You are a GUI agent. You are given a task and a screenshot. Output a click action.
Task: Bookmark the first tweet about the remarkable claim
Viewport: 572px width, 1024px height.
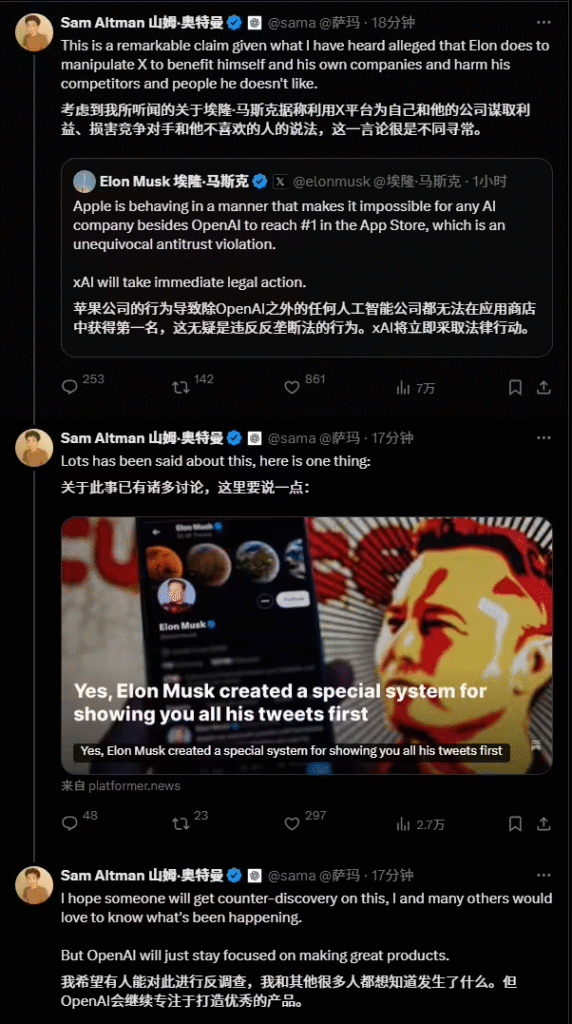515,387
